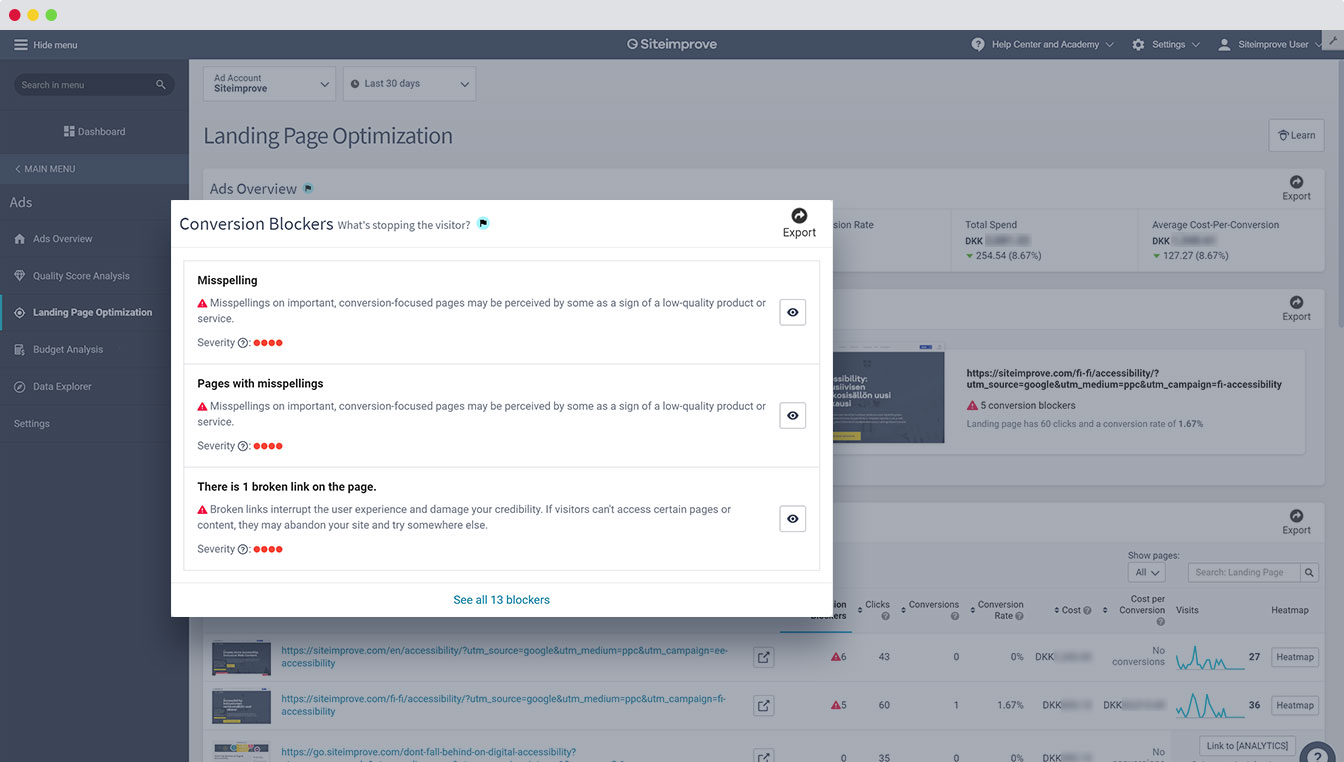The width and height of the screenshot is (1344, 762).
Task: Open Quality Score Analysis menu item
Action: (81, 276)
